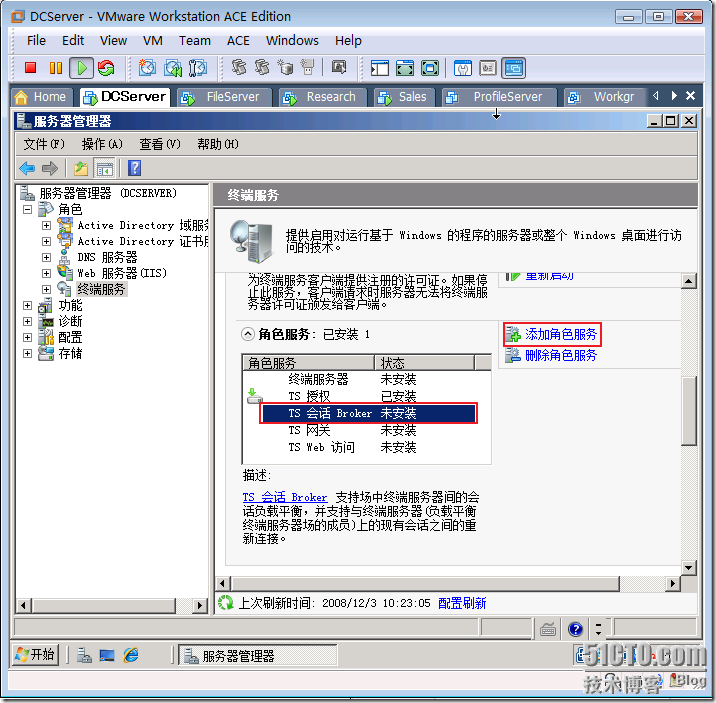Click the 角色服务 column header
The image size is (716, 703).
coord(309,363)
